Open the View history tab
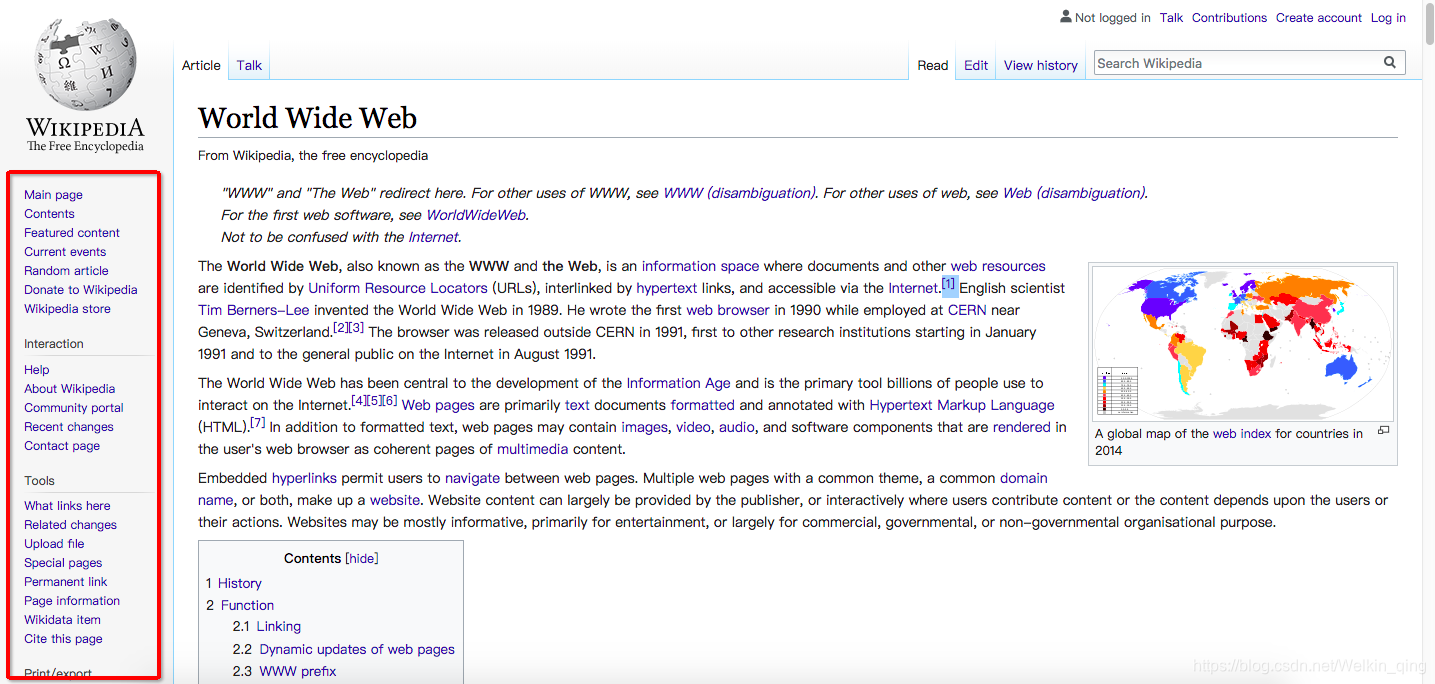 1040,64
